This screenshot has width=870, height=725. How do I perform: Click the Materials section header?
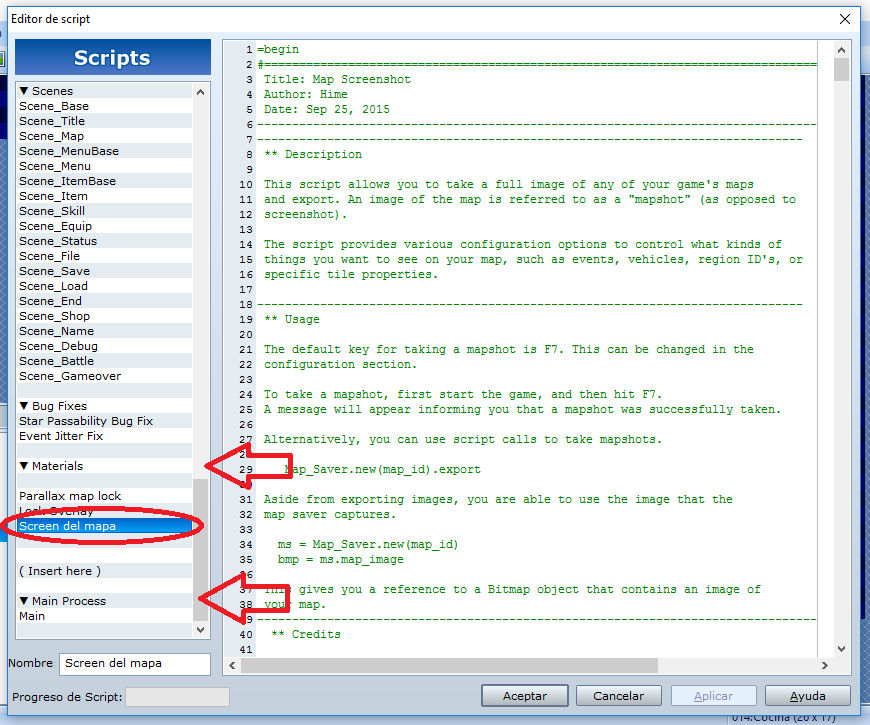tap(105, 466)
